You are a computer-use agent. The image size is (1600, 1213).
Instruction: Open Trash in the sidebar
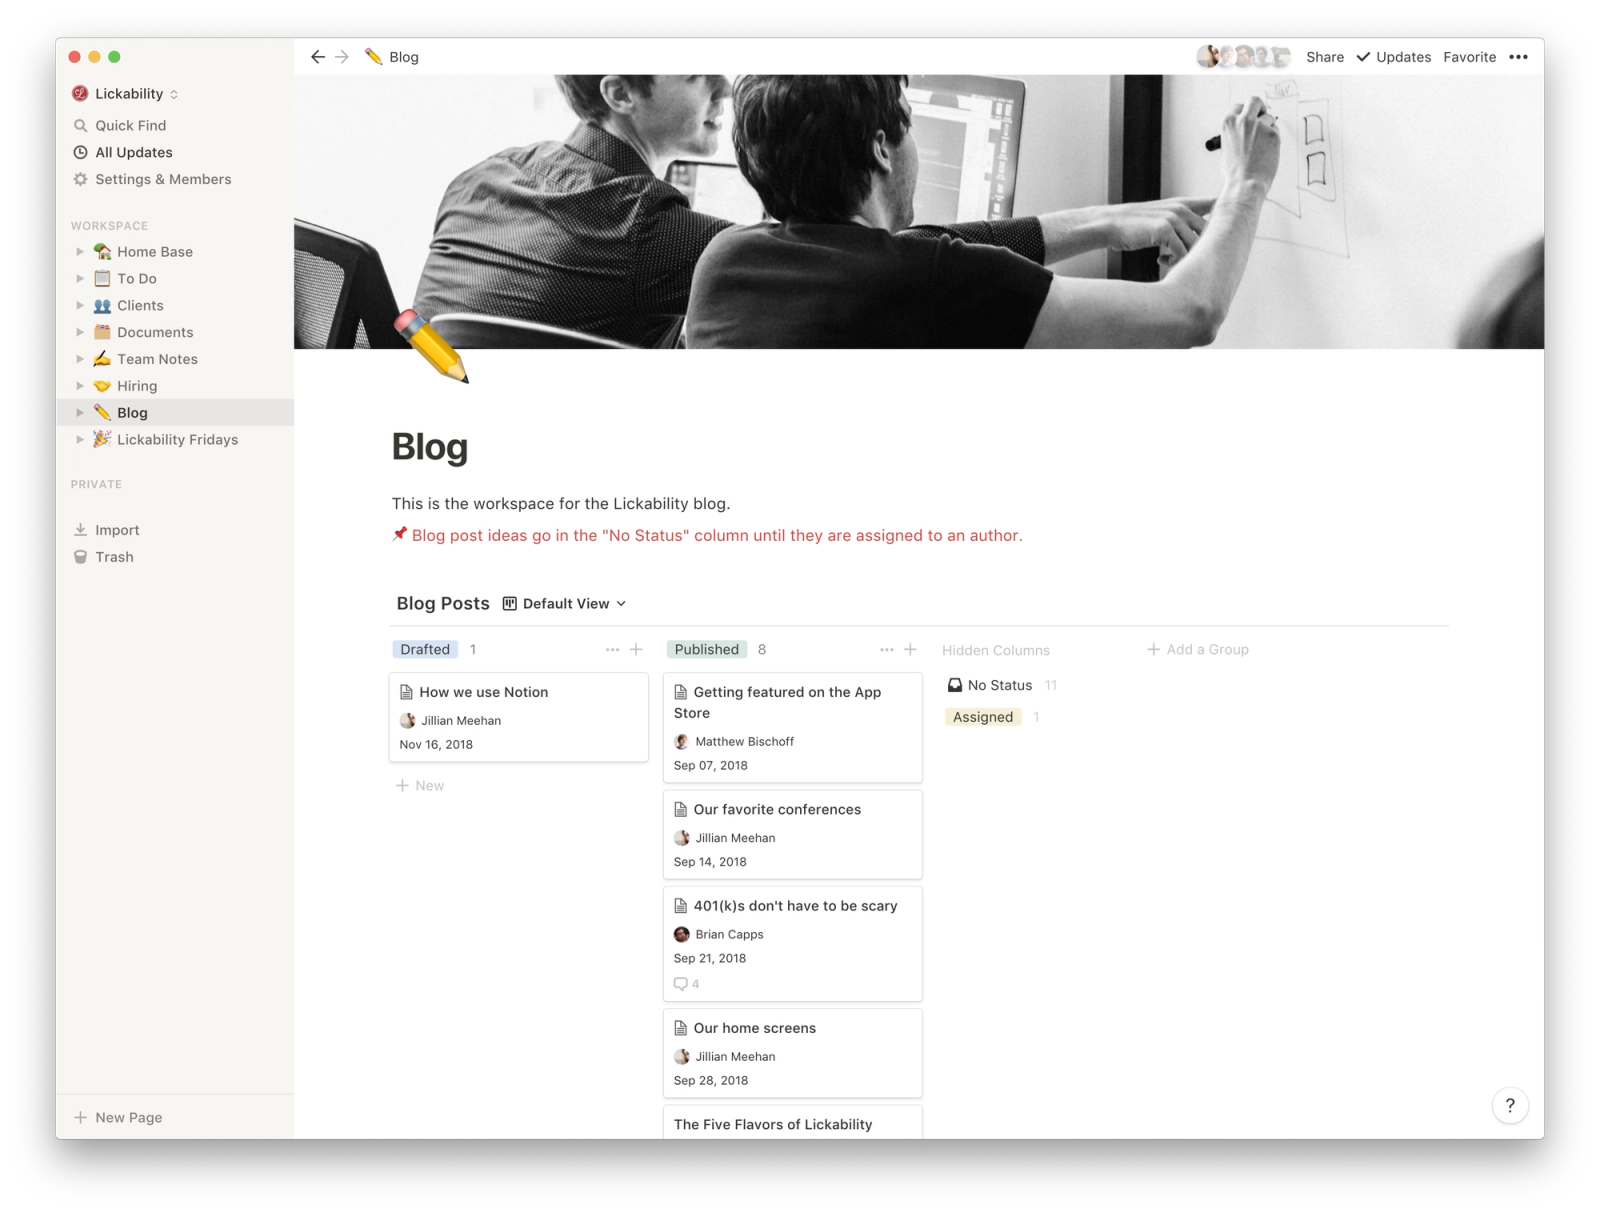(175, 557)
